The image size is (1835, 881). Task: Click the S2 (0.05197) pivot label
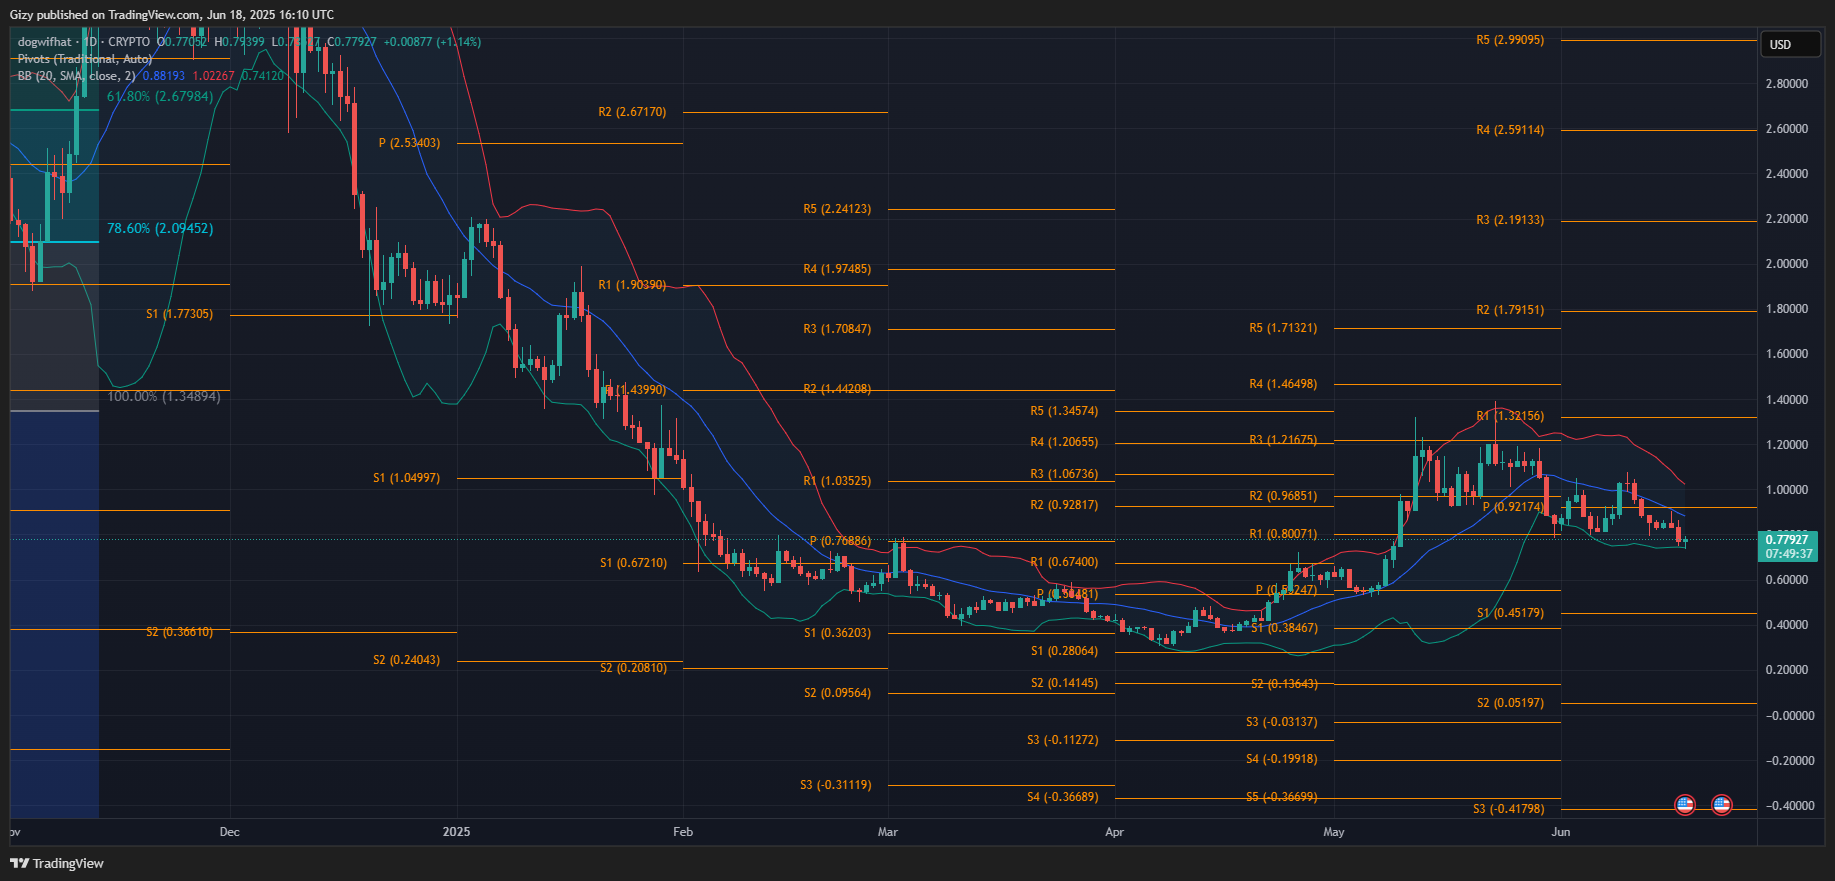tap(1510, 703)
